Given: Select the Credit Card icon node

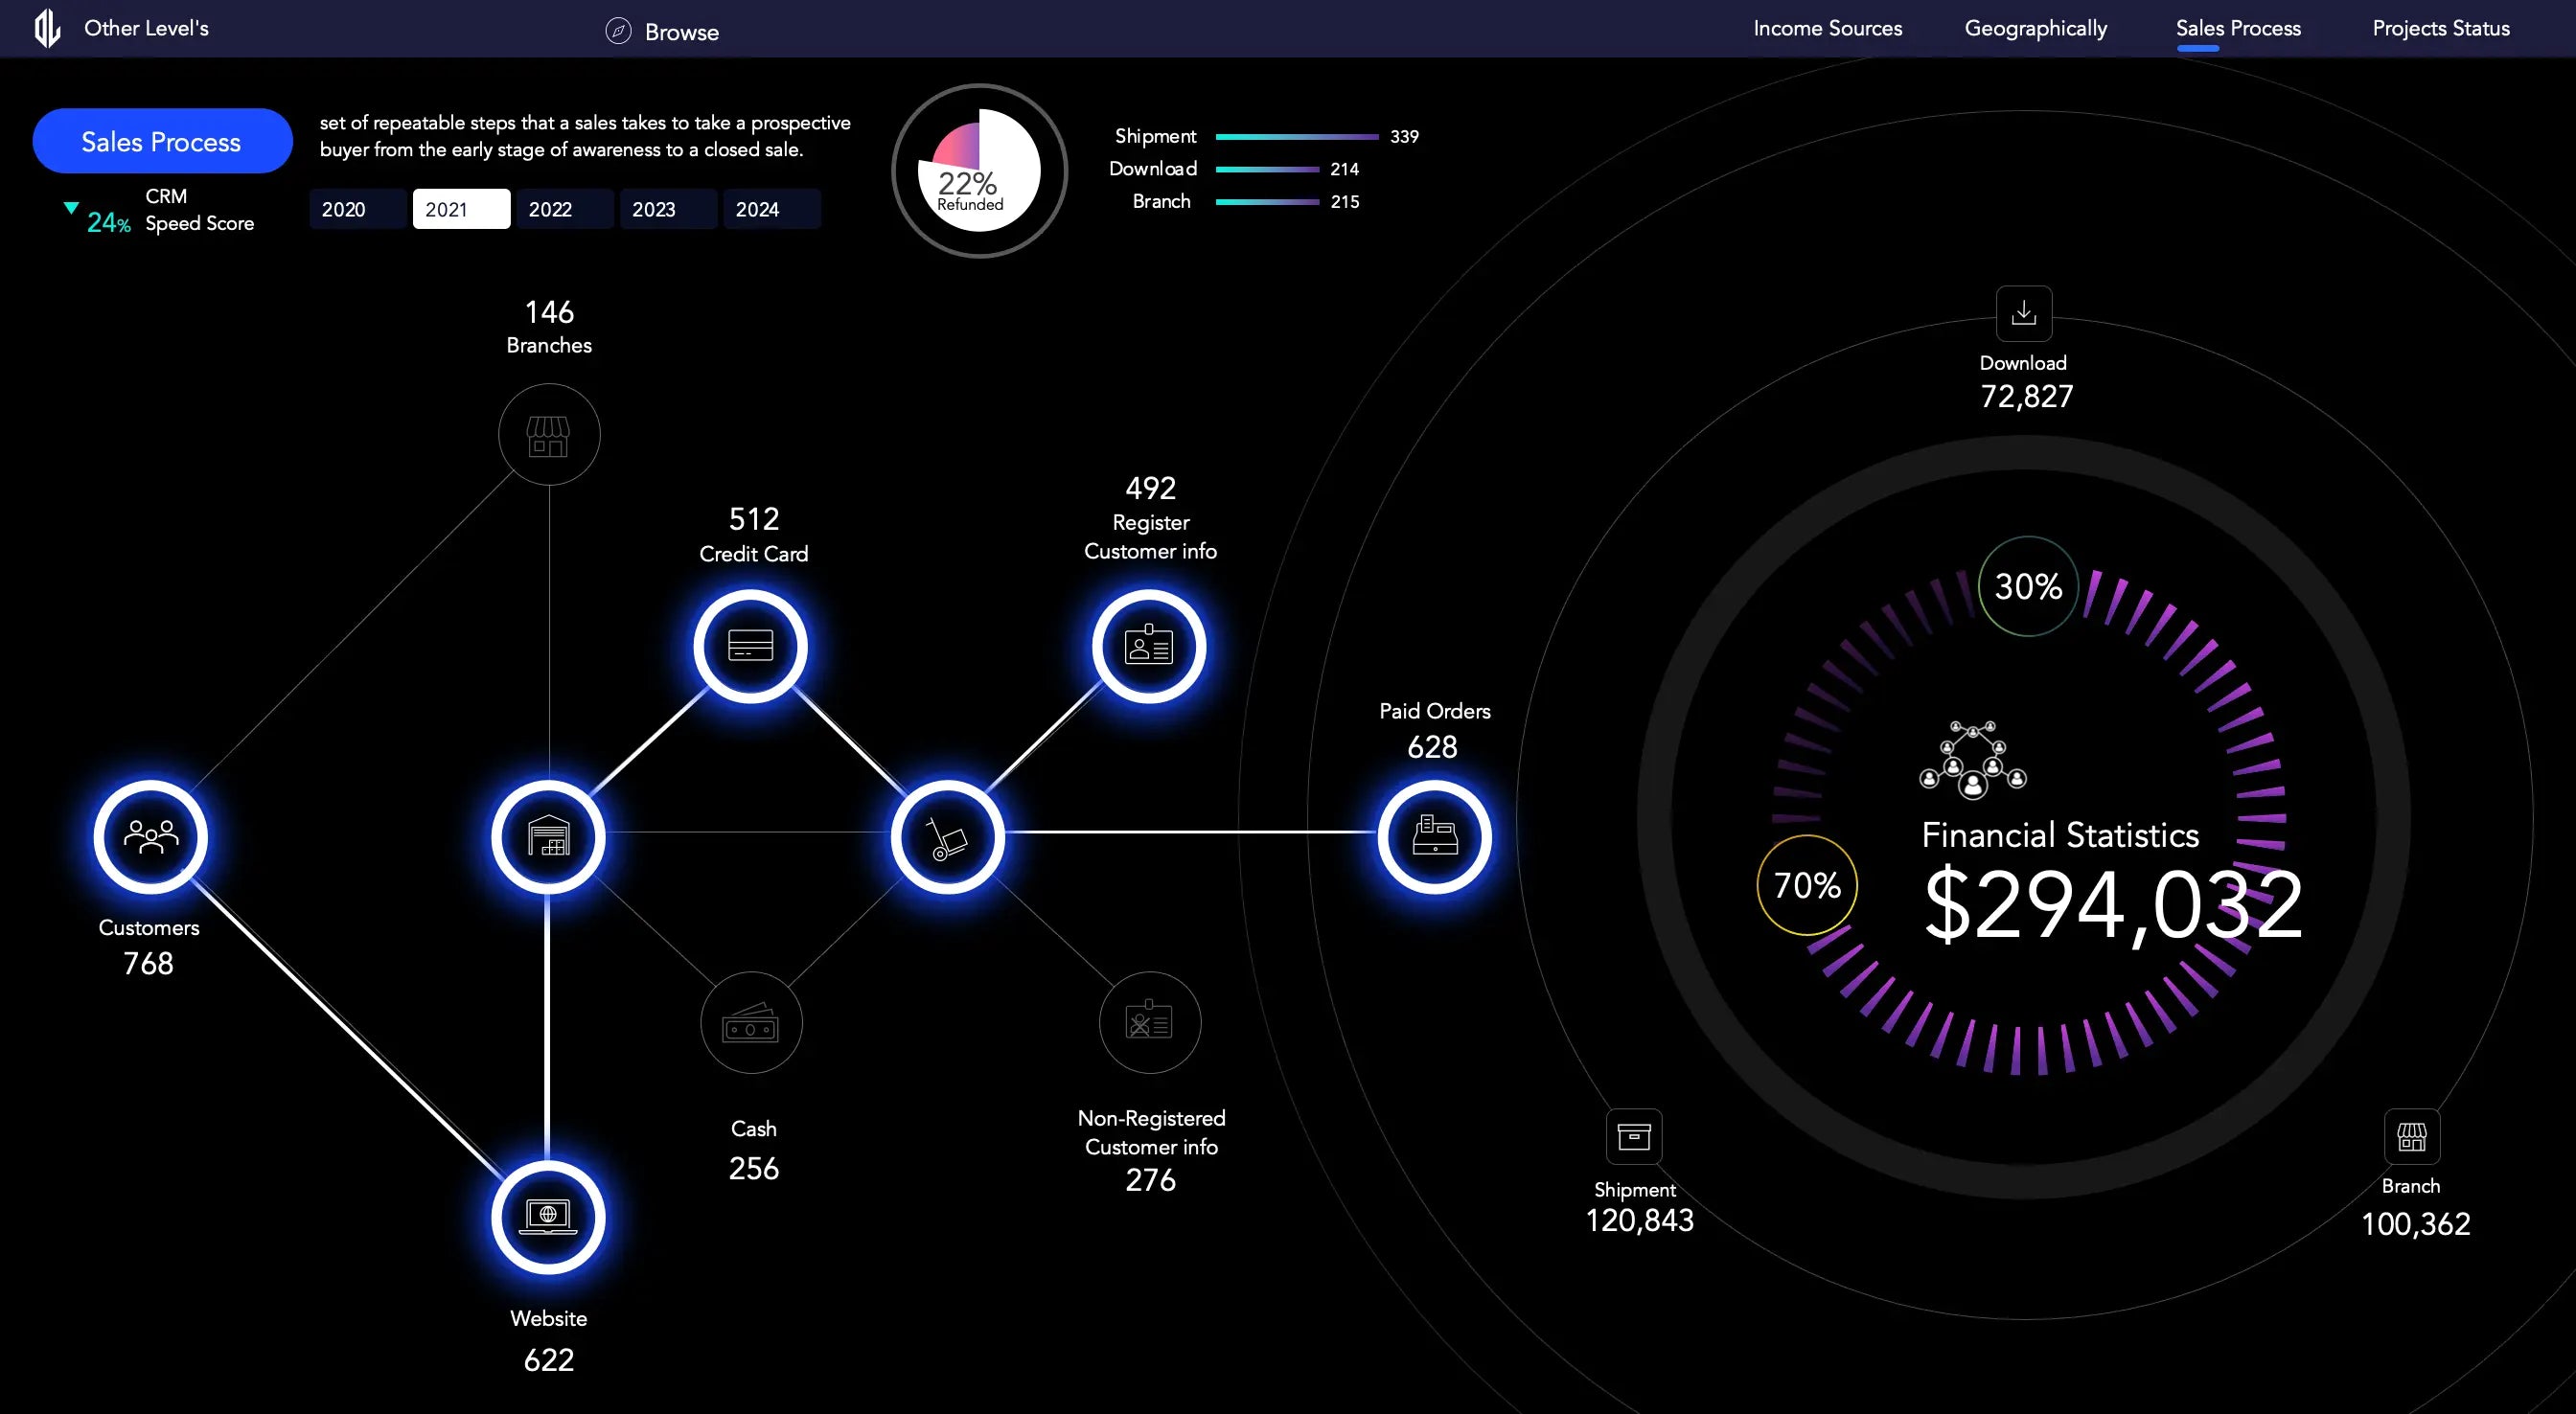Looking at the screenshot, I should (750, 646).
